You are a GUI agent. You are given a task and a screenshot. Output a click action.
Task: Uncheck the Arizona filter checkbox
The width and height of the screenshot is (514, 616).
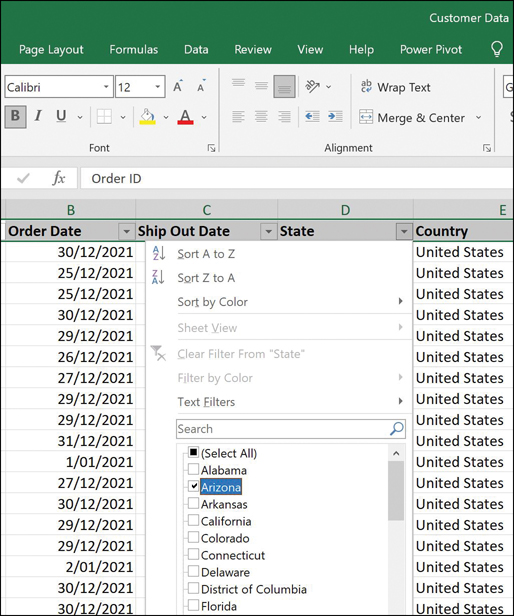click(x=193, y=486)
